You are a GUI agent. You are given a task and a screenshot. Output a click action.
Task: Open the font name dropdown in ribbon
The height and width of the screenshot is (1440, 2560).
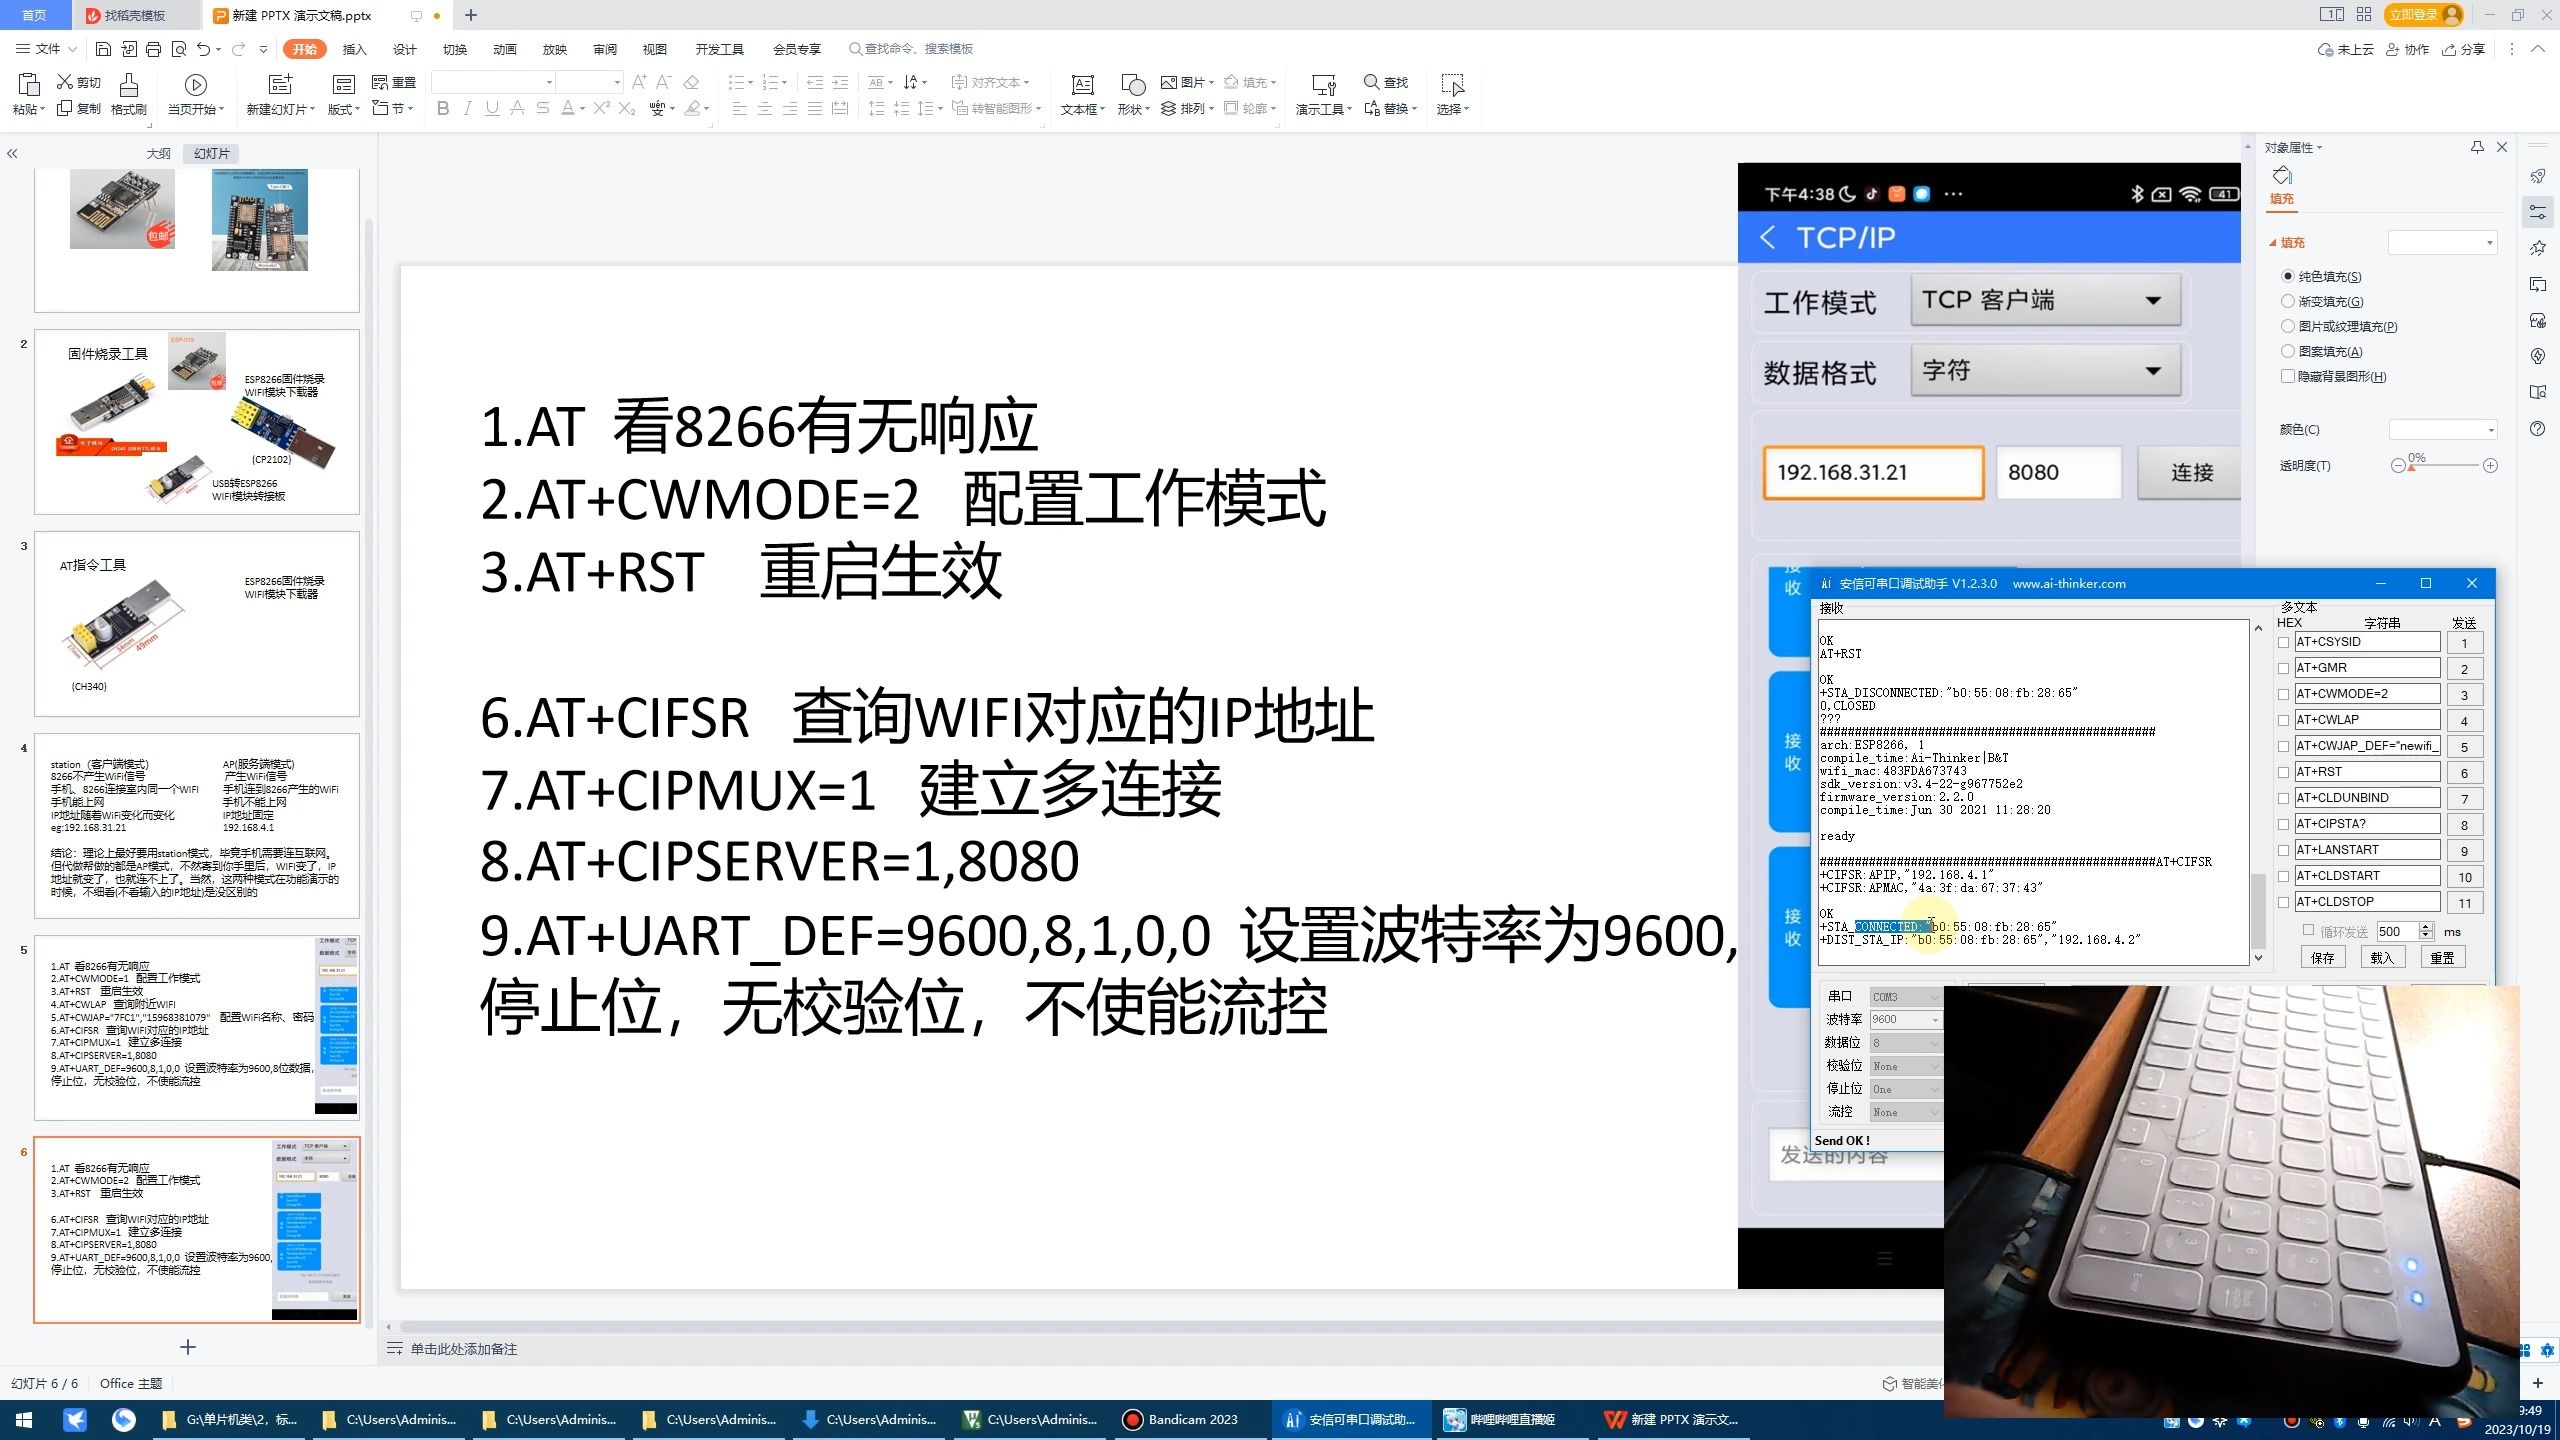click(x=549, y=82)
